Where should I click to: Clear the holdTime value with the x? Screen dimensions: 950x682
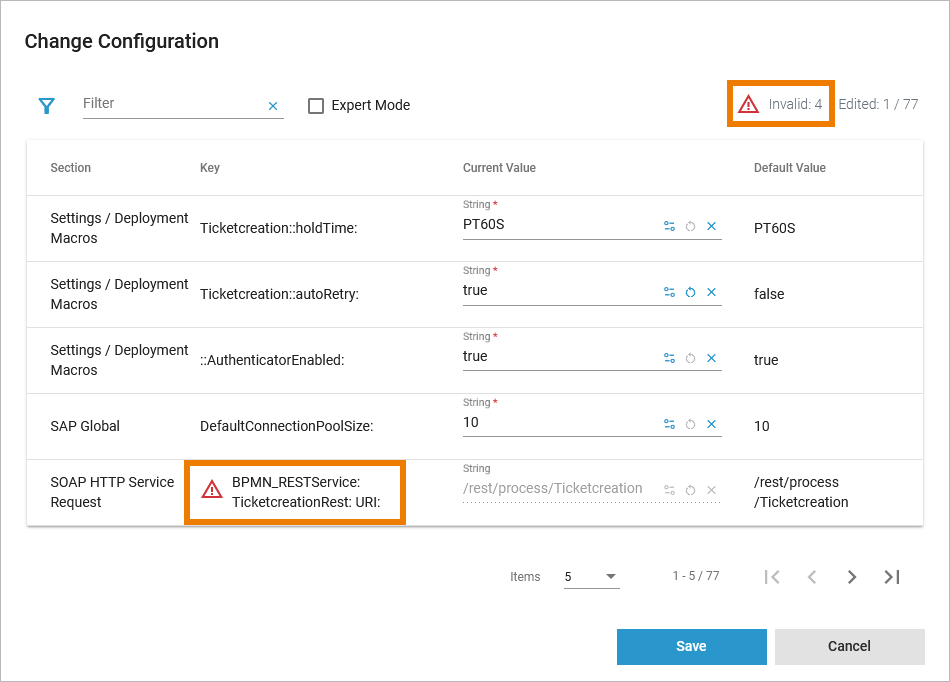(x=712, y=226)
